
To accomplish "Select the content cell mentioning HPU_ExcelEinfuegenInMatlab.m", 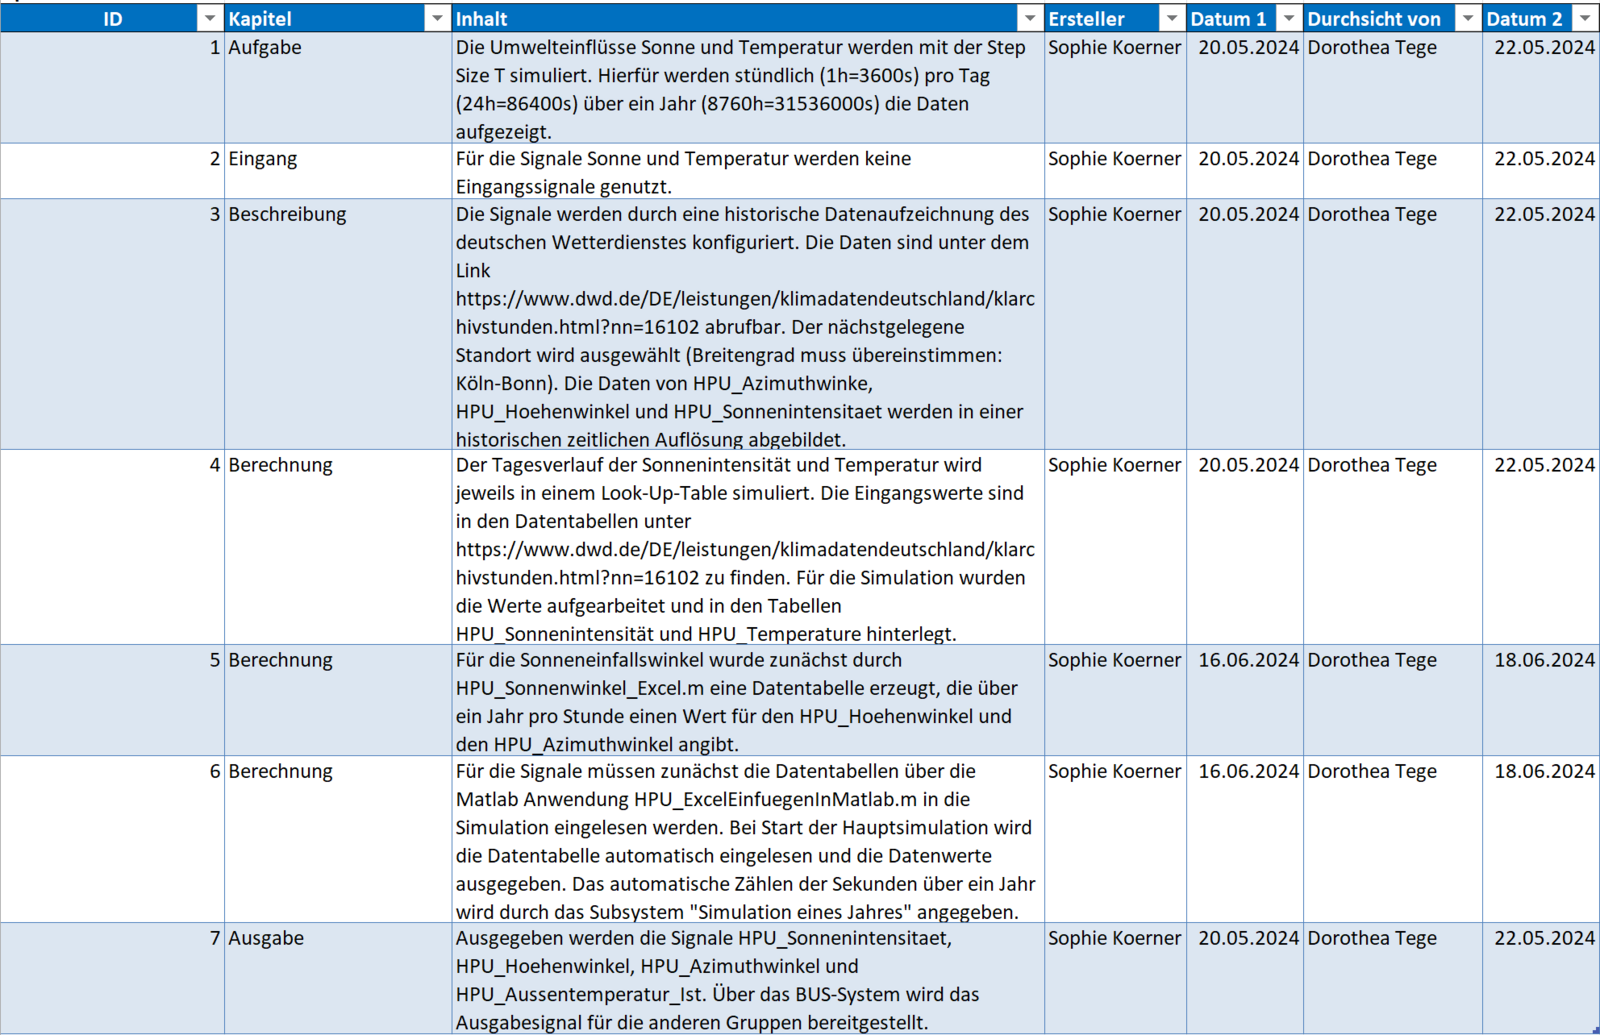I will tap(745, 840).
